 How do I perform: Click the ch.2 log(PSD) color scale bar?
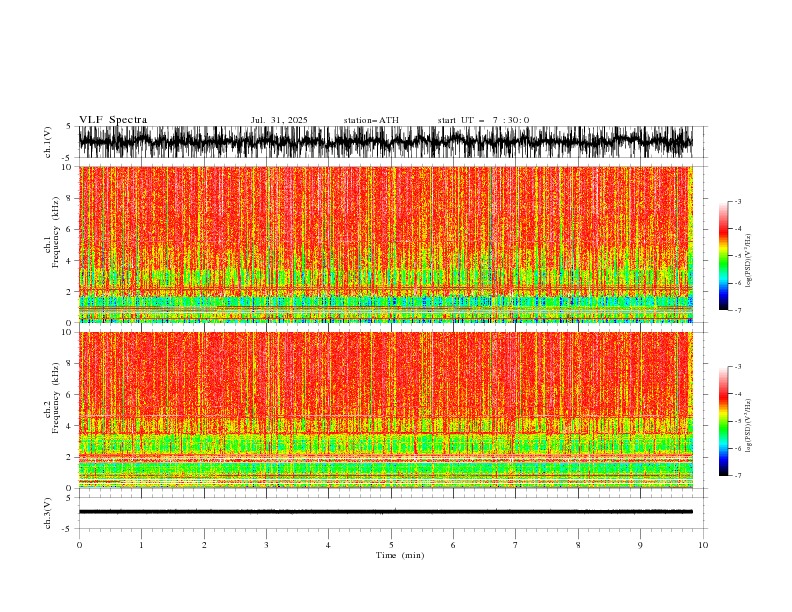pos(723,421)
